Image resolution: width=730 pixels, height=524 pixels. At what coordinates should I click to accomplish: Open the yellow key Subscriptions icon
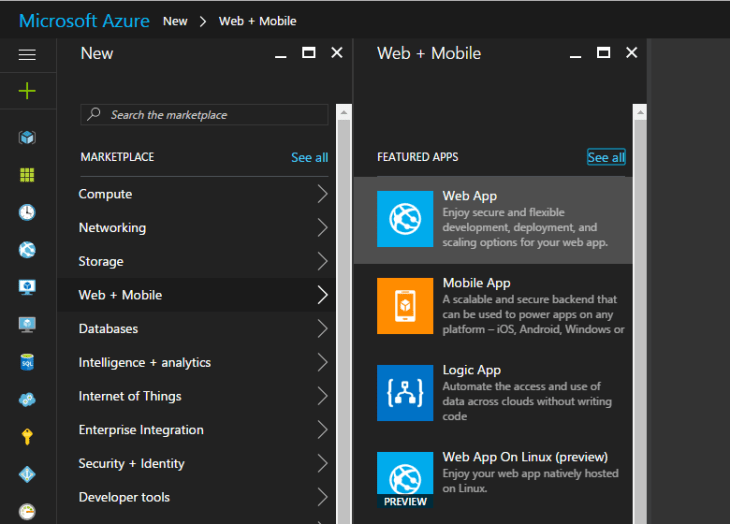coord(27,437)
